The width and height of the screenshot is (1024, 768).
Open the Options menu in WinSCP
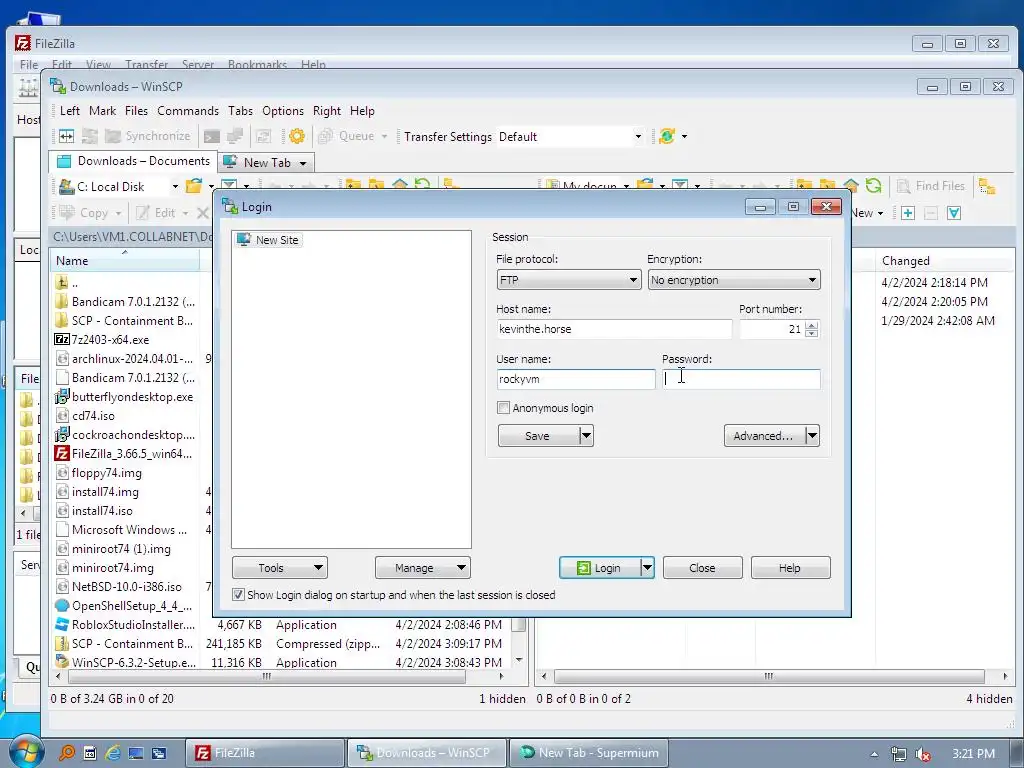click(283, 111)
